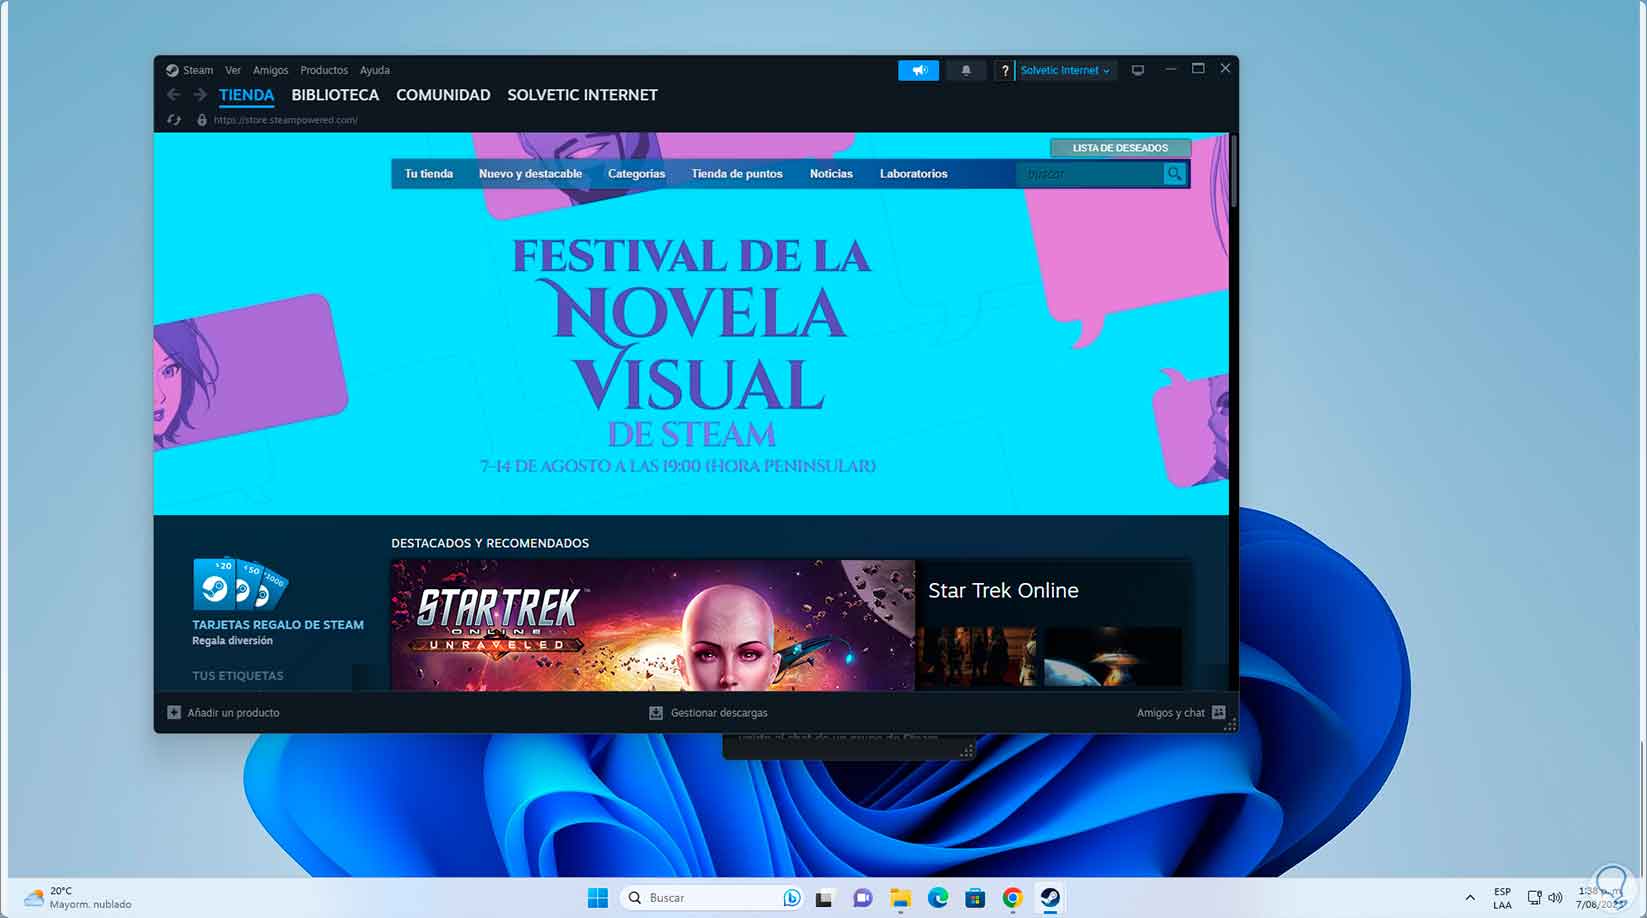Click the plus icon beside Añadir un producto

[x=174, y=713]
